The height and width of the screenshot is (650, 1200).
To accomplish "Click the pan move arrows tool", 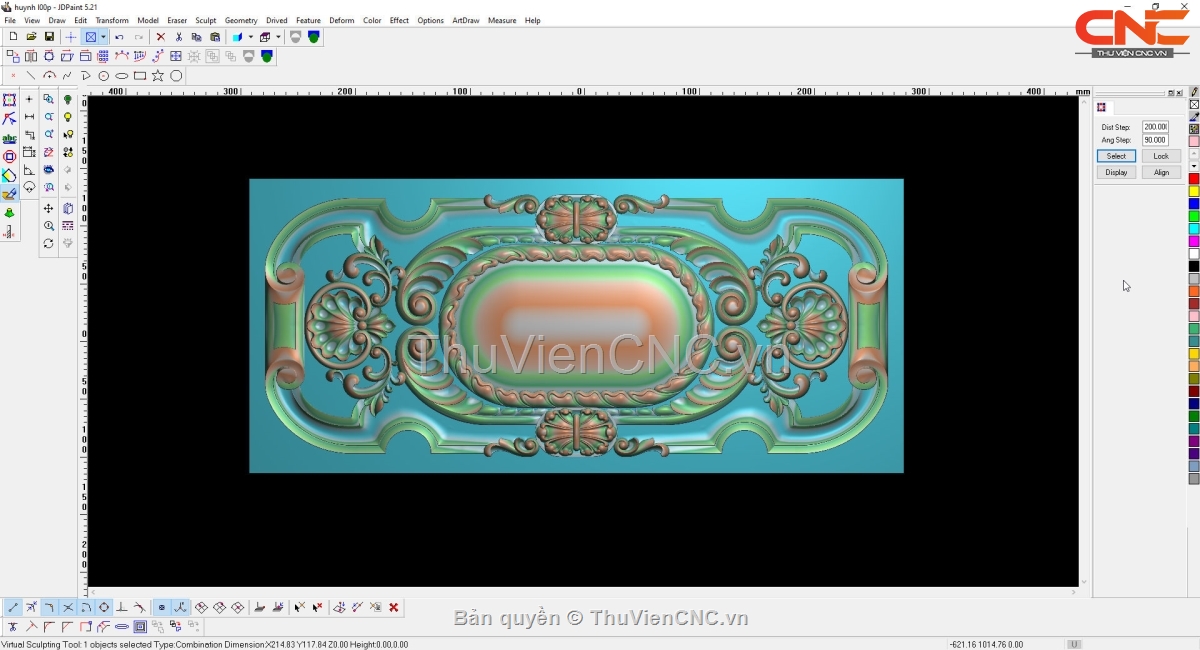I will pyautogui.click(x=48, y=209).
